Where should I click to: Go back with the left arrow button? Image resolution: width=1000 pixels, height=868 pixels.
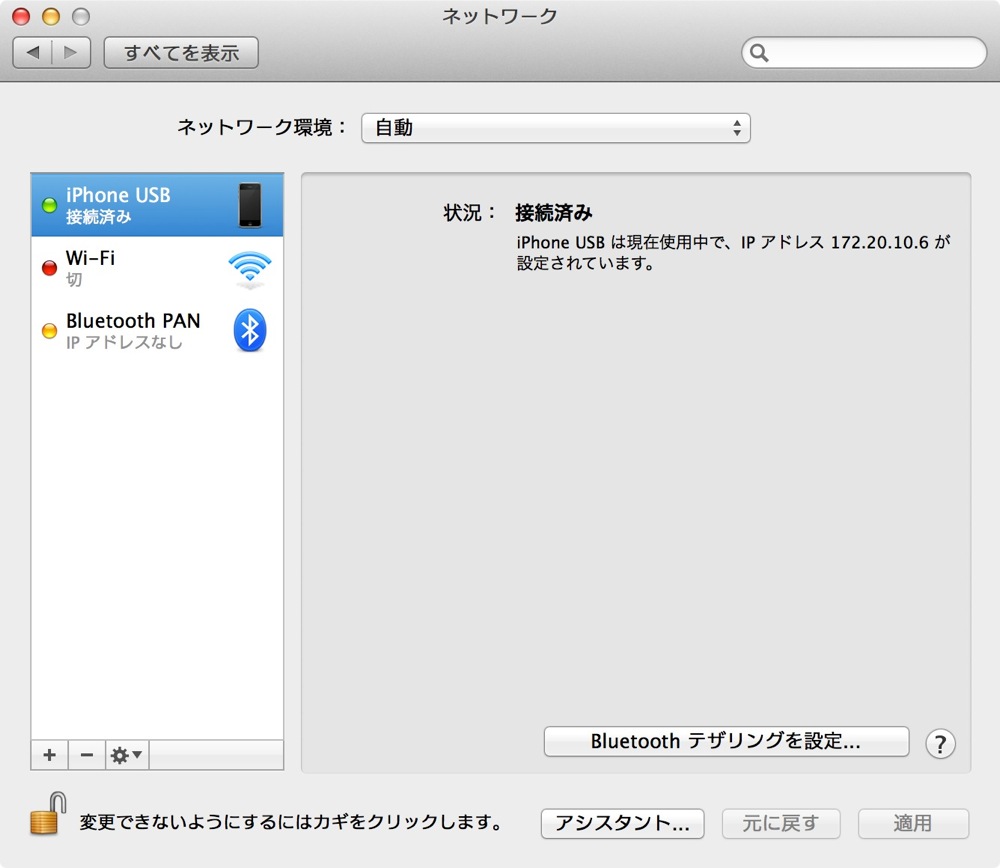(33, 52)
